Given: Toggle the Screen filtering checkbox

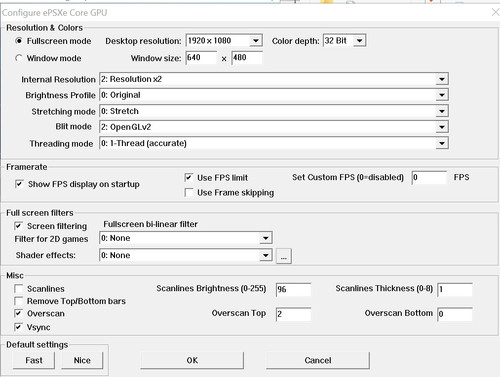Looking at the screenshot, I should click(x=18, y=226).
